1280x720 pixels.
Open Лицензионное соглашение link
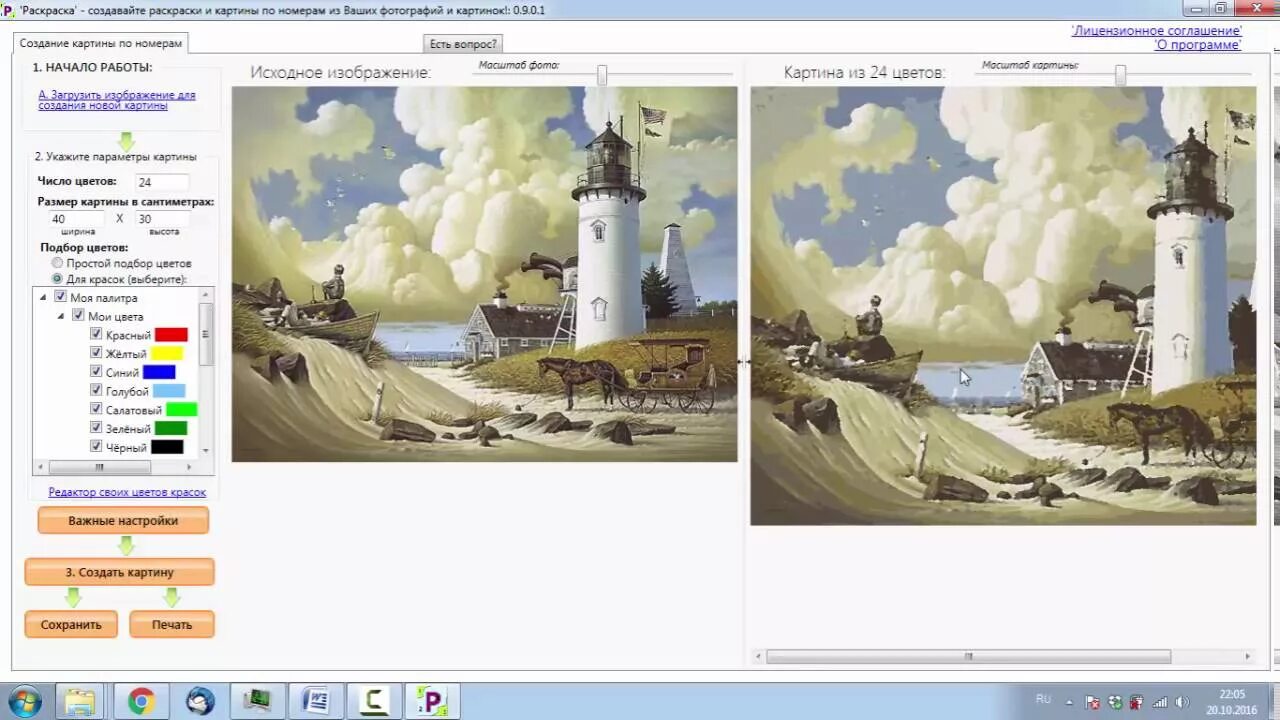pyautogui.click(x=1156, y=31)
